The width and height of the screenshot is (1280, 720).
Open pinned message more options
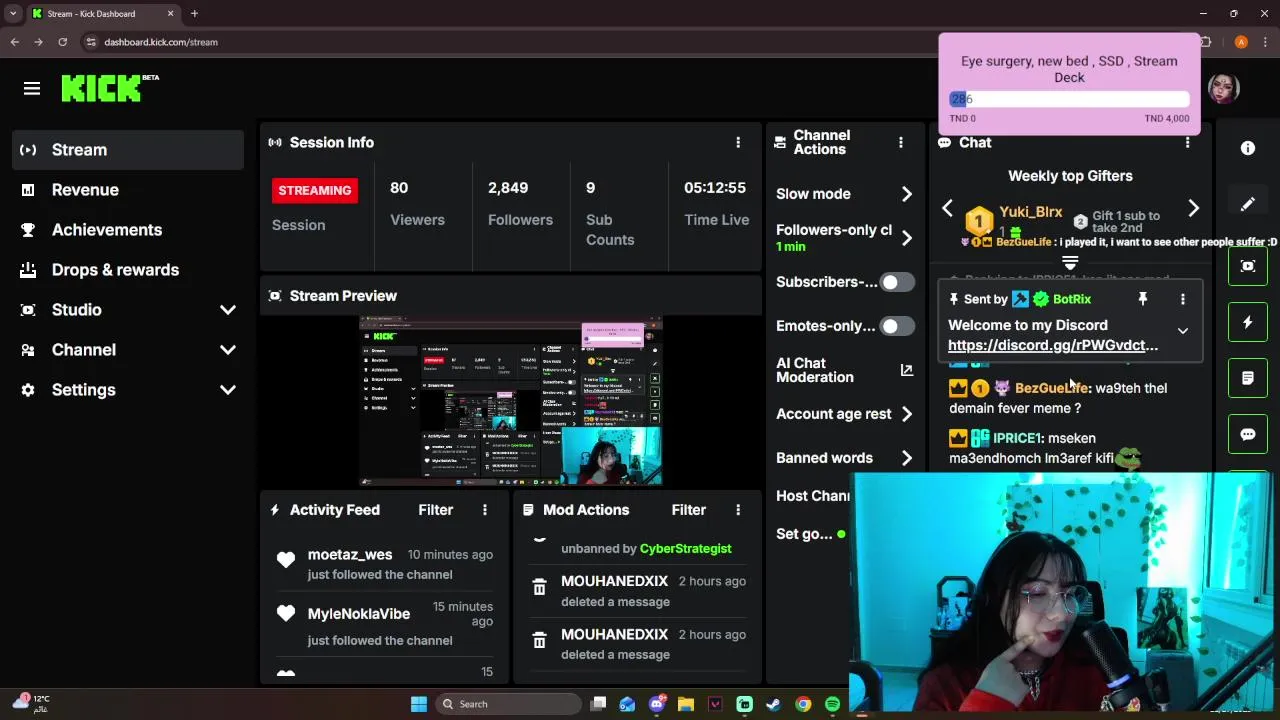pos(1182,299)
